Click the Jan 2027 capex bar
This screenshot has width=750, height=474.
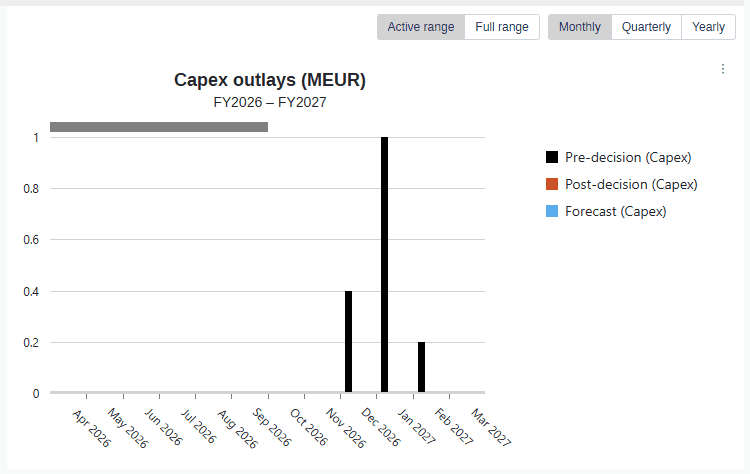click(421, 367)
